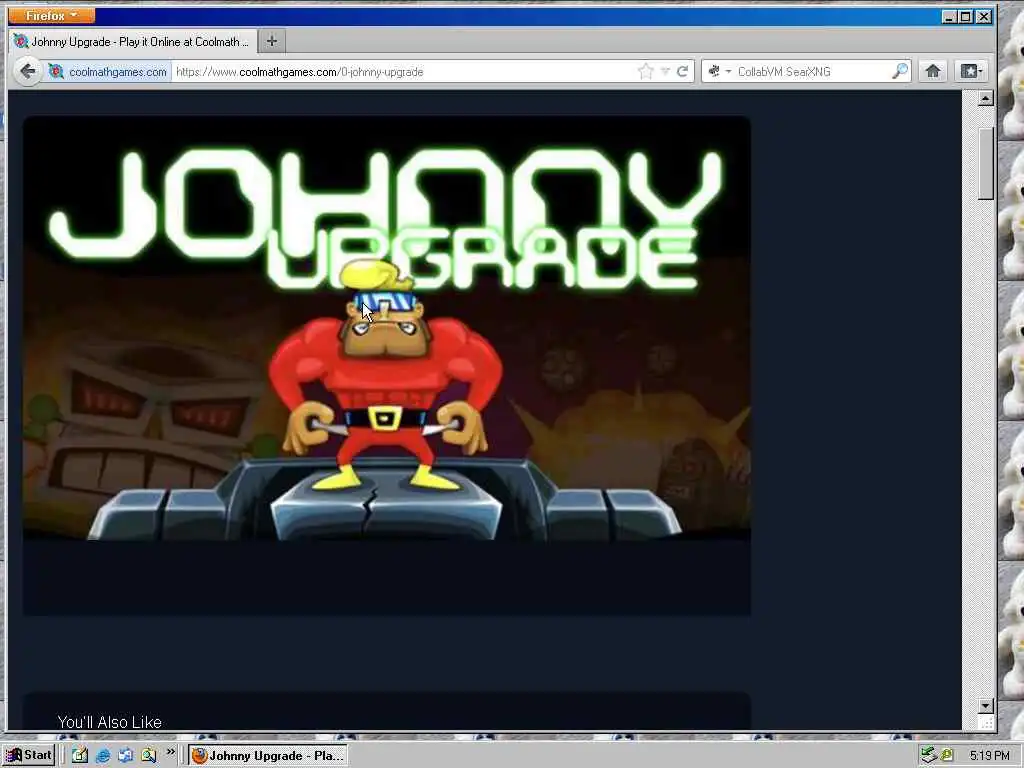Expand the Quick Launch overflow chevron
Viewport: 1024px width, 768px height.
pos(170,752)
